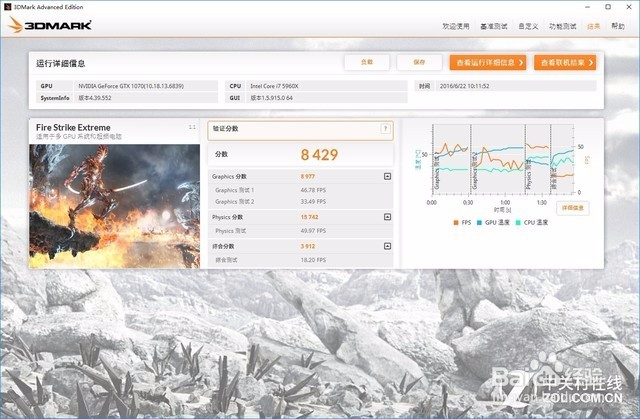
Task: Collapse the Physics 分数 section
Action: click(x=387, y=217)
